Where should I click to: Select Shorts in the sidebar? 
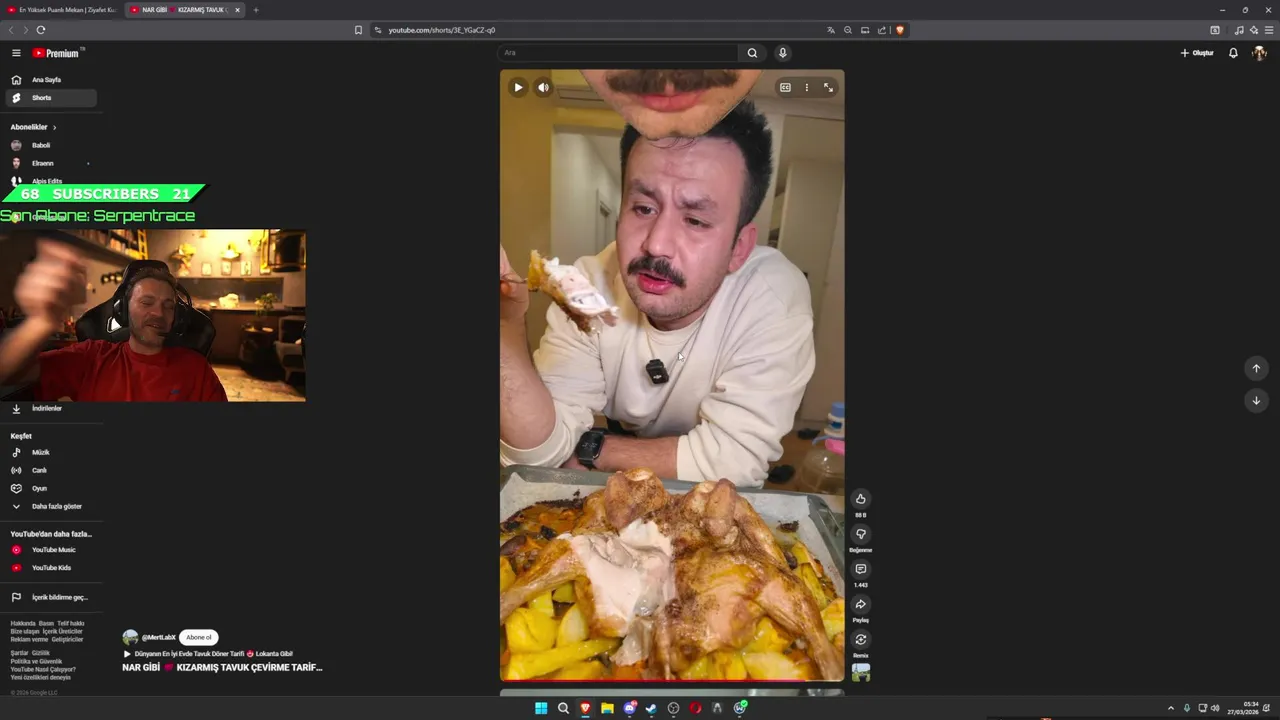coord(50,98)
